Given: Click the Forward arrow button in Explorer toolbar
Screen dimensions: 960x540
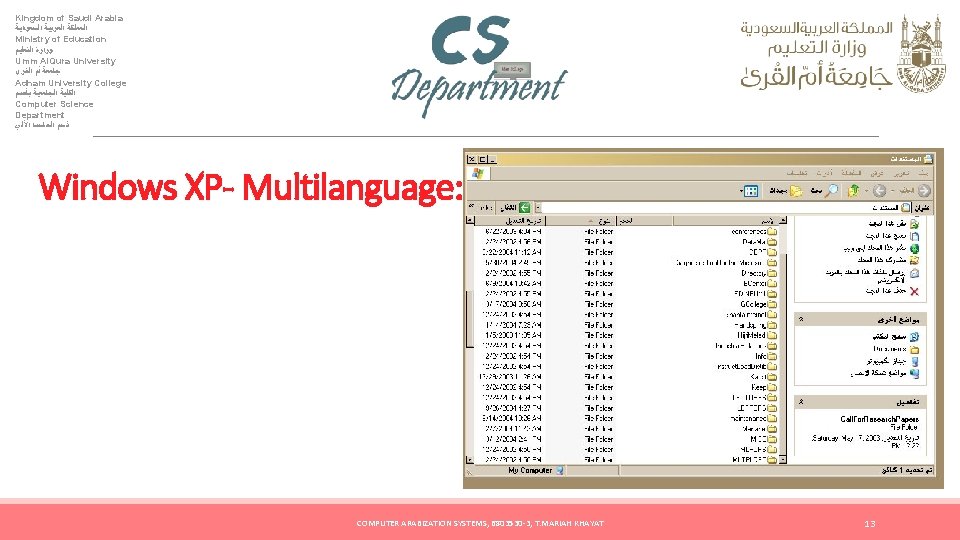Looking at the screenshot, I should point(880,191).
